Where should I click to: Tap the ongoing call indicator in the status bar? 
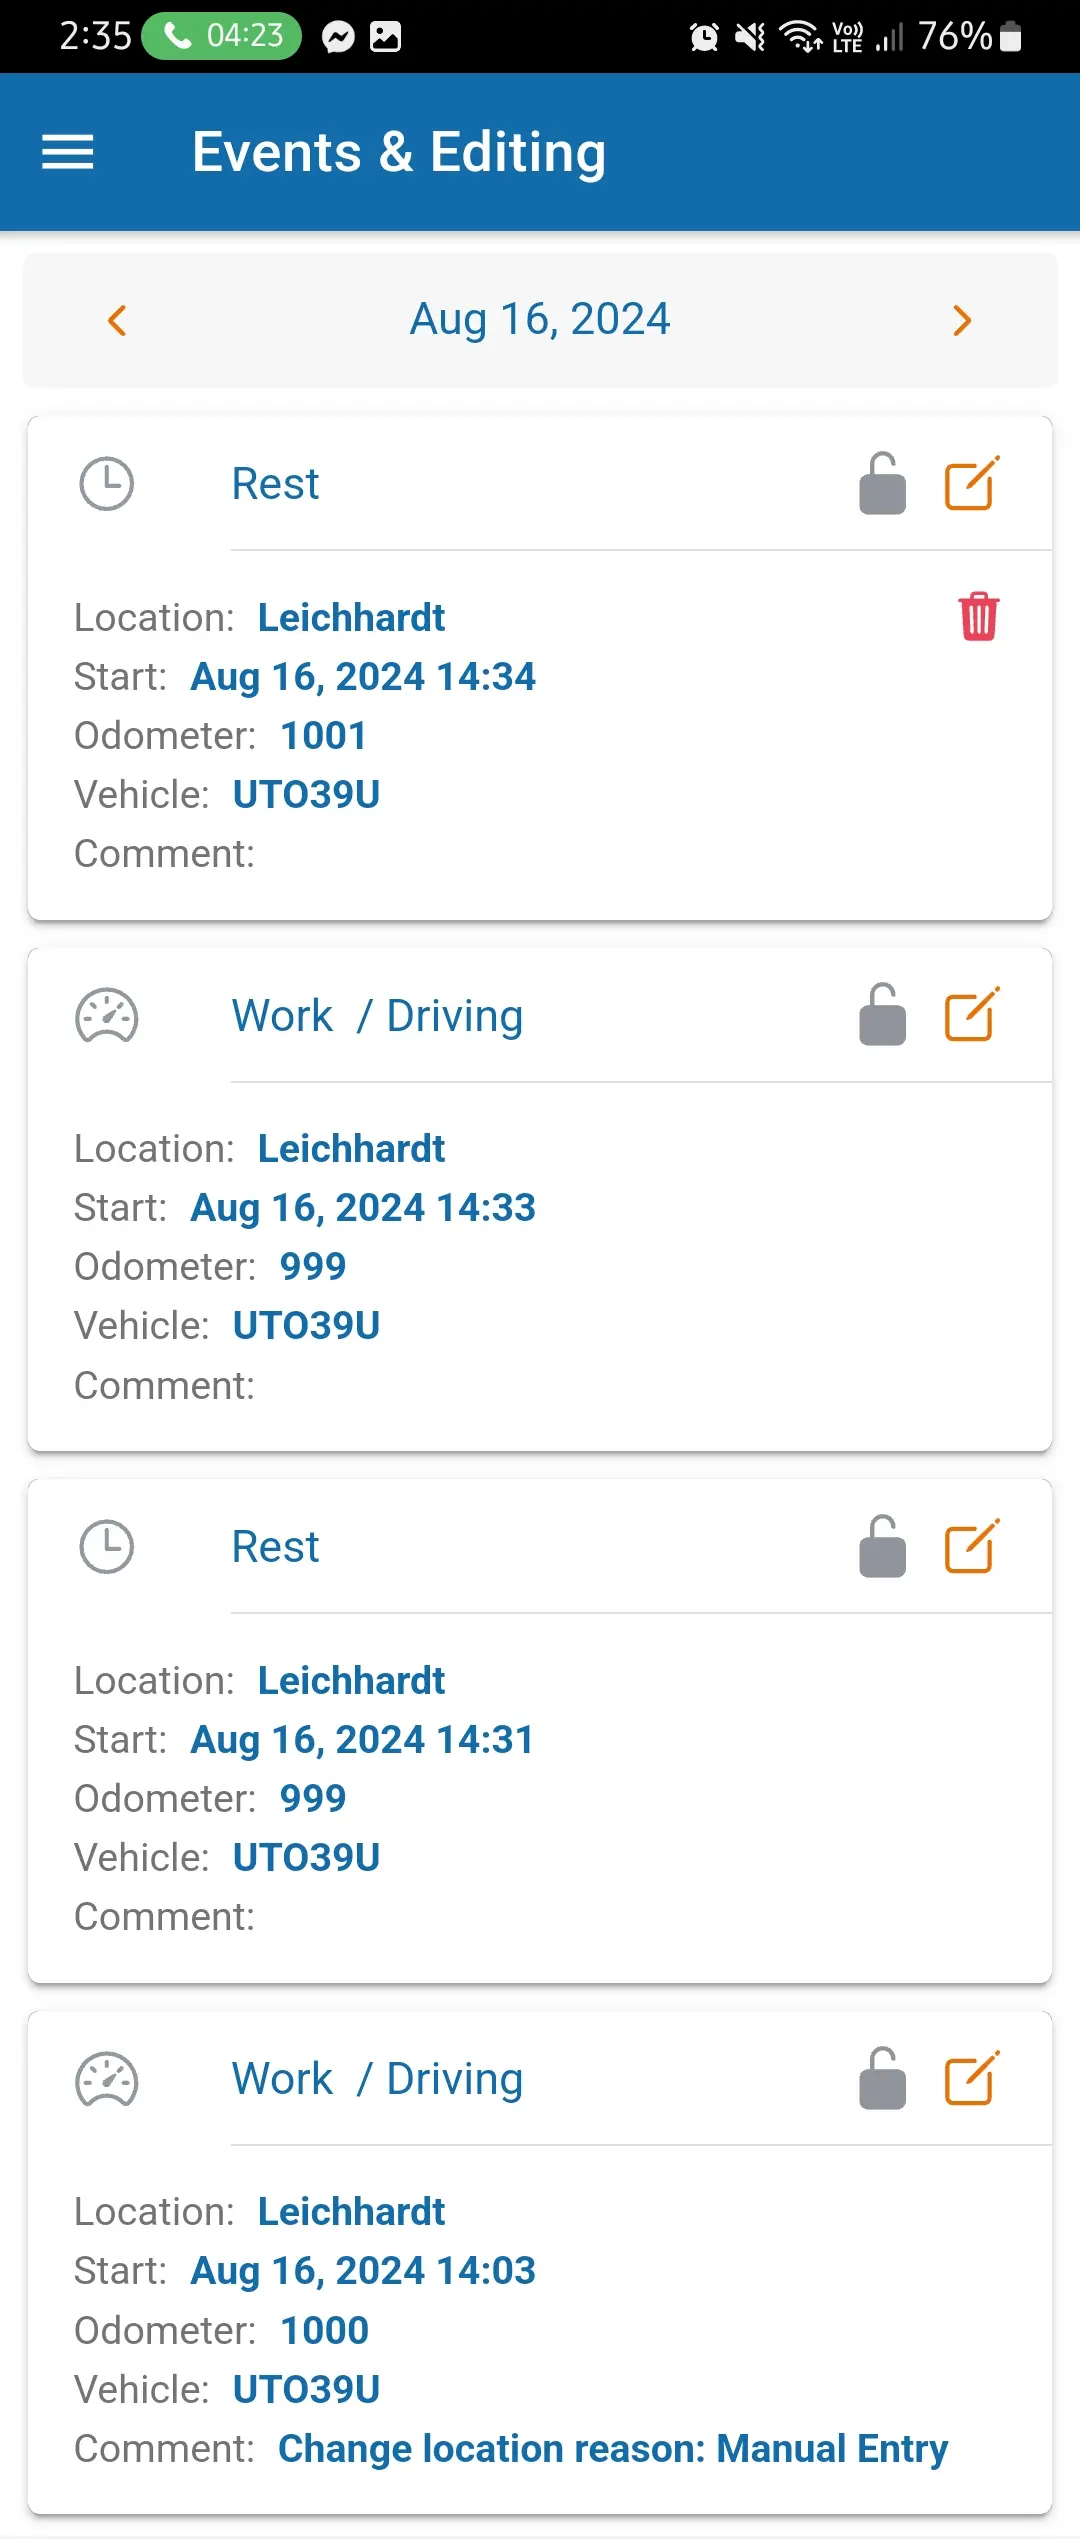[x=222, y=36]
